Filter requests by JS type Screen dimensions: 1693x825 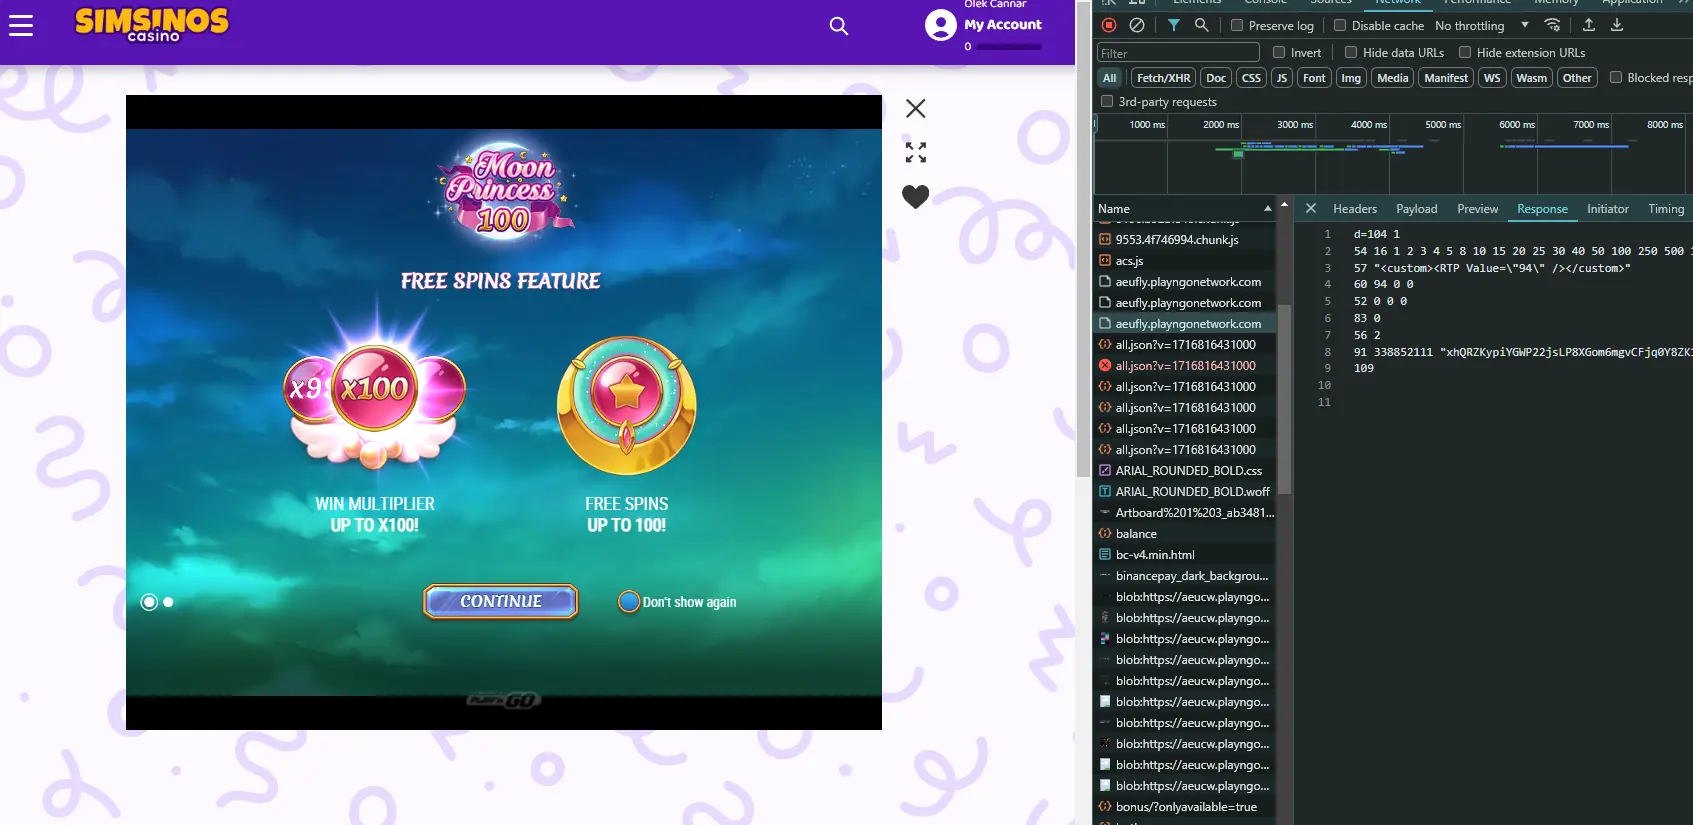click(x=1282, y=78)
